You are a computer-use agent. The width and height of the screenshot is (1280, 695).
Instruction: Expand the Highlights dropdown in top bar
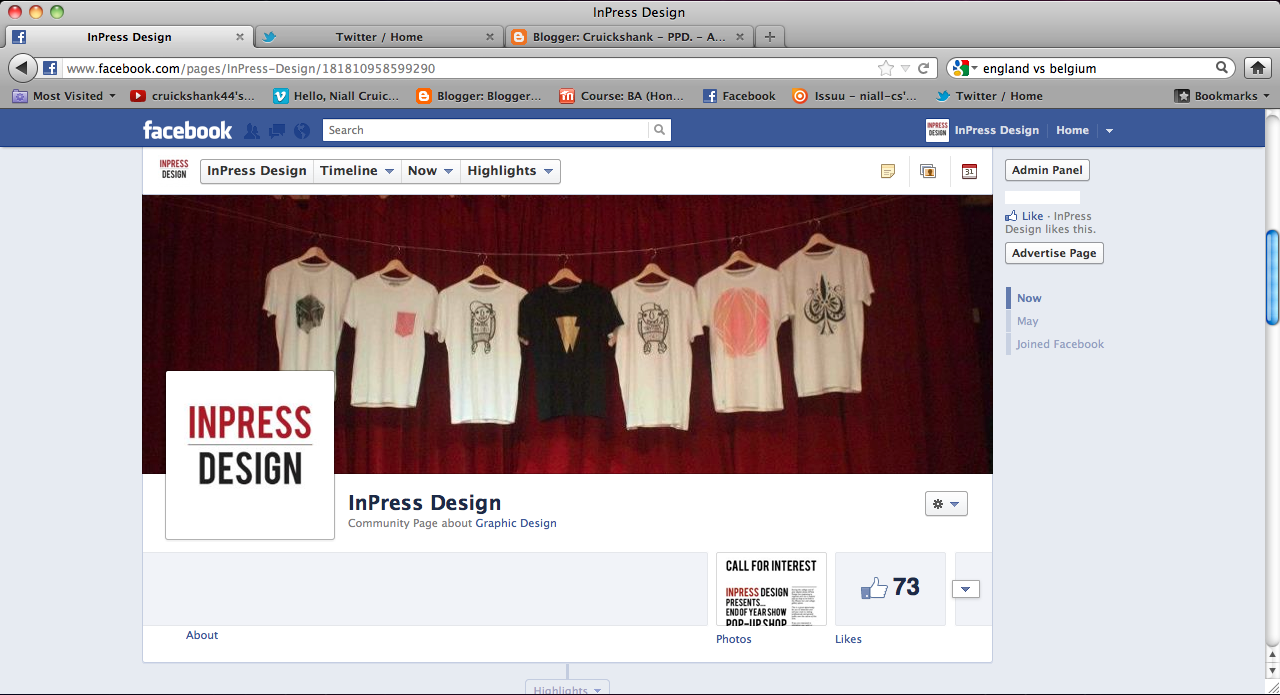click(x=548, y=171)
